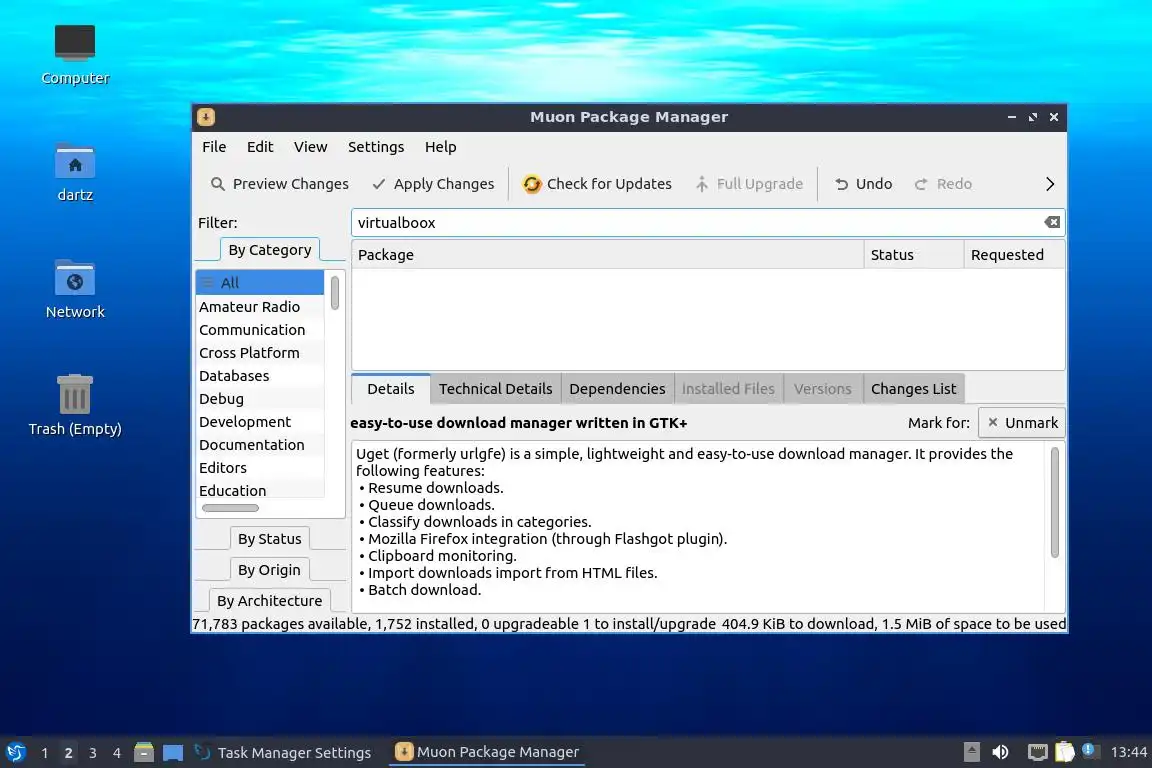Switch to the By Architecture filter
Screen dimensions: 1152x768
(x=270, y=600)
